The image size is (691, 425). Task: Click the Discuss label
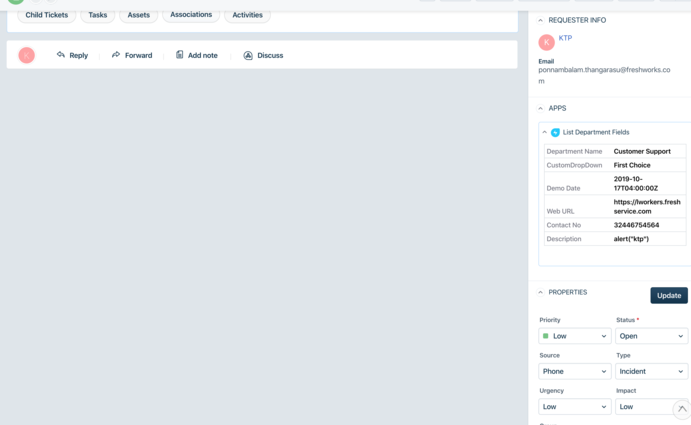[270, 55]
